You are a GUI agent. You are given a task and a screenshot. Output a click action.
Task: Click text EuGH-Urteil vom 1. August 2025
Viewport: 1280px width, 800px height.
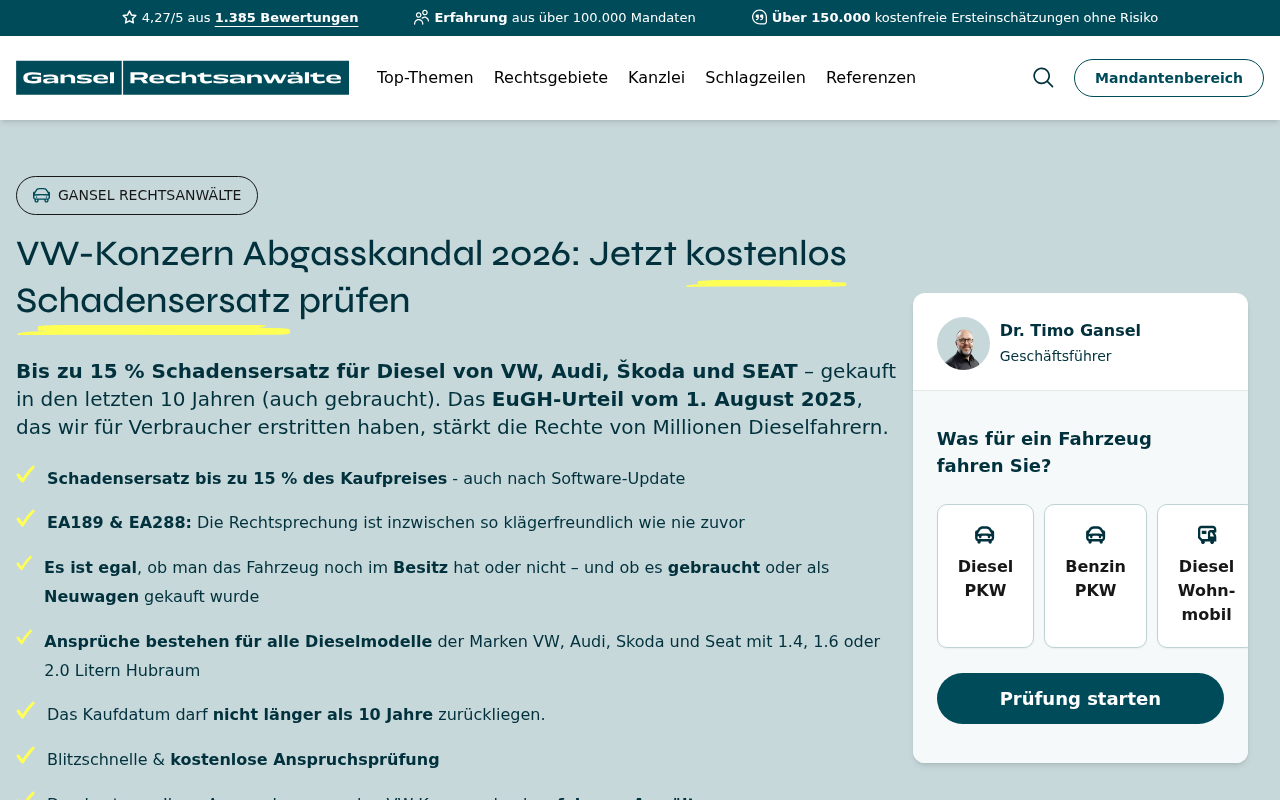tap(674, 399)
